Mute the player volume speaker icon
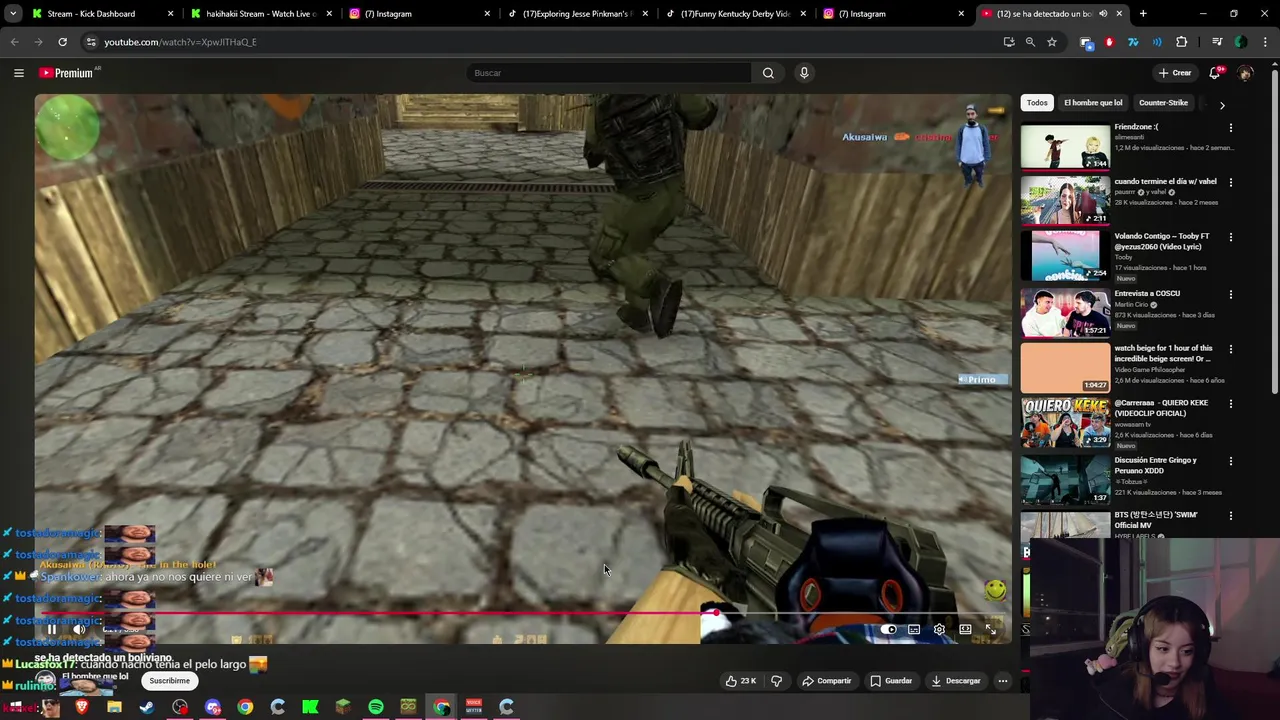Screen dimensions: 1280x720 [80, 629]
